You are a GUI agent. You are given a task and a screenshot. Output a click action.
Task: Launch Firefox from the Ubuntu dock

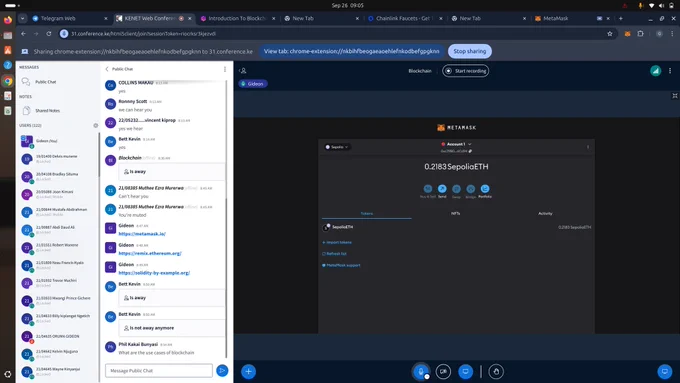(7, 20)
